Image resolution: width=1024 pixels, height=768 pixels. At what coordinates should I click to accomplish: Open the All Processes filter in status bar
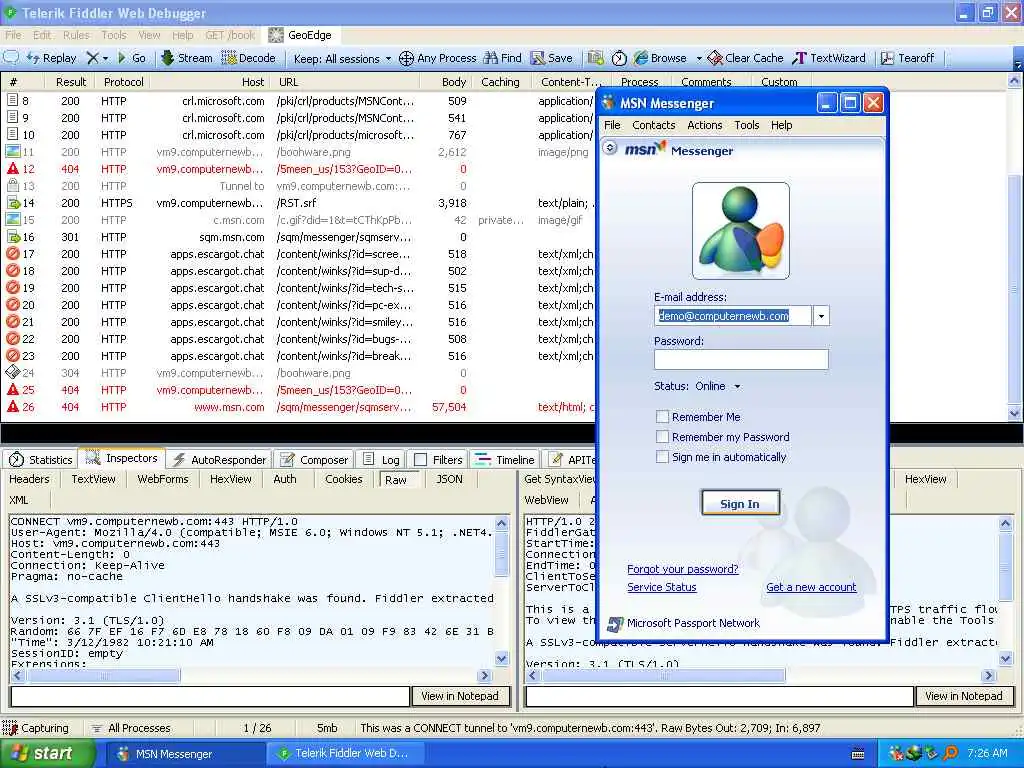[131, 728]
